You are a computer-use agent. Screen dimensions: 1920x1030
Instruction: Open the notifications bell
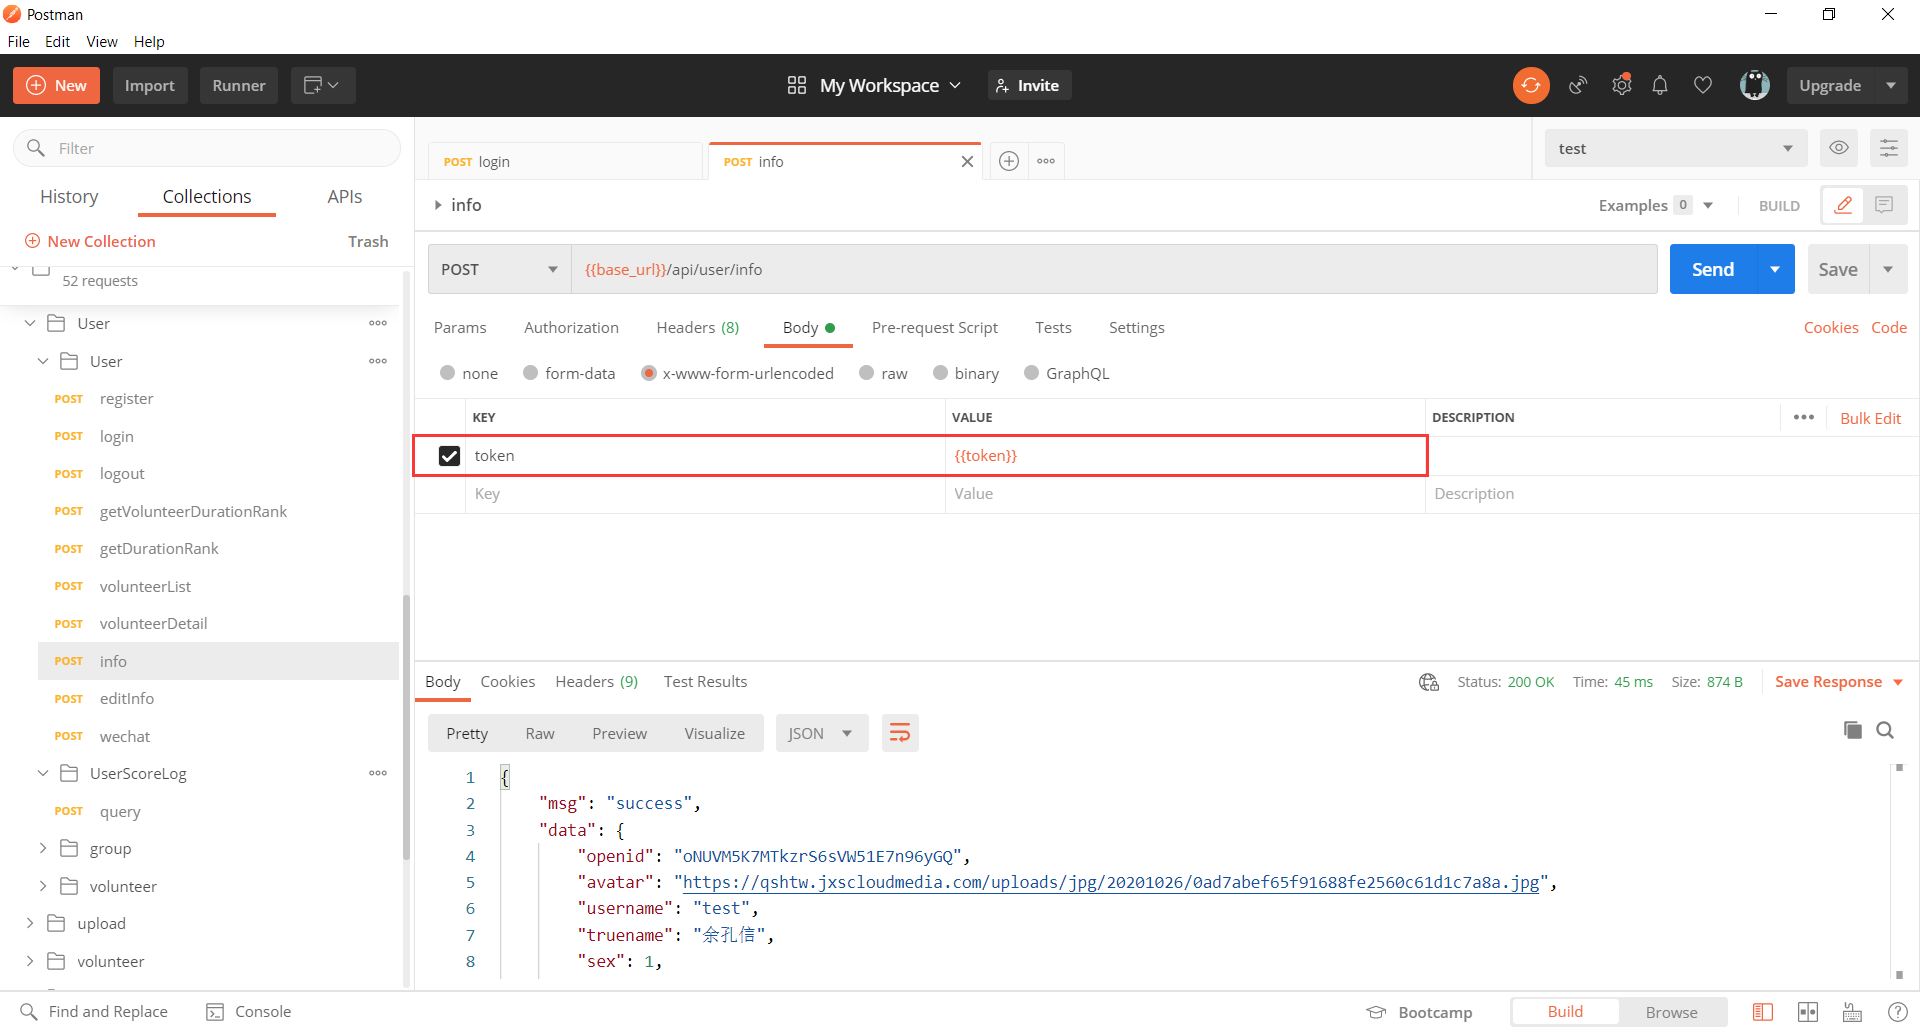click(1660, 86)
